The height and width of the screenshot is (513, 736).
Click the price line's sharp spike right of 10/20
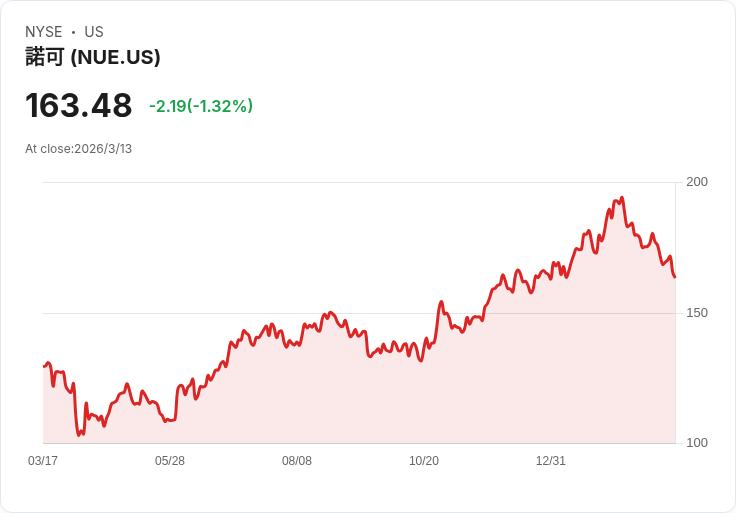(x=441, y=301)
